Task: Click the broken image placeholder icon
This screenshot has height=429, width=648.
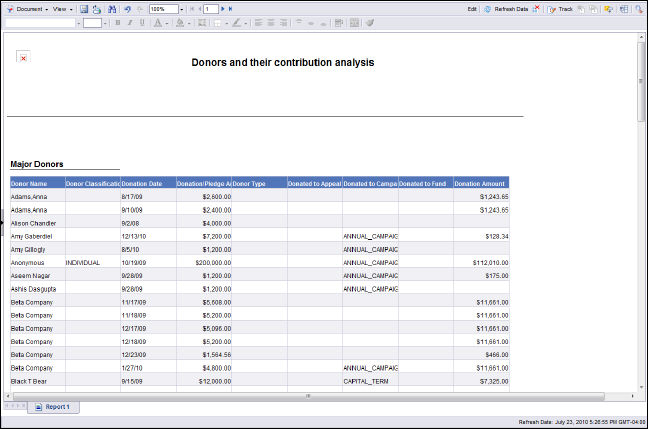Action: click(23, 57)
